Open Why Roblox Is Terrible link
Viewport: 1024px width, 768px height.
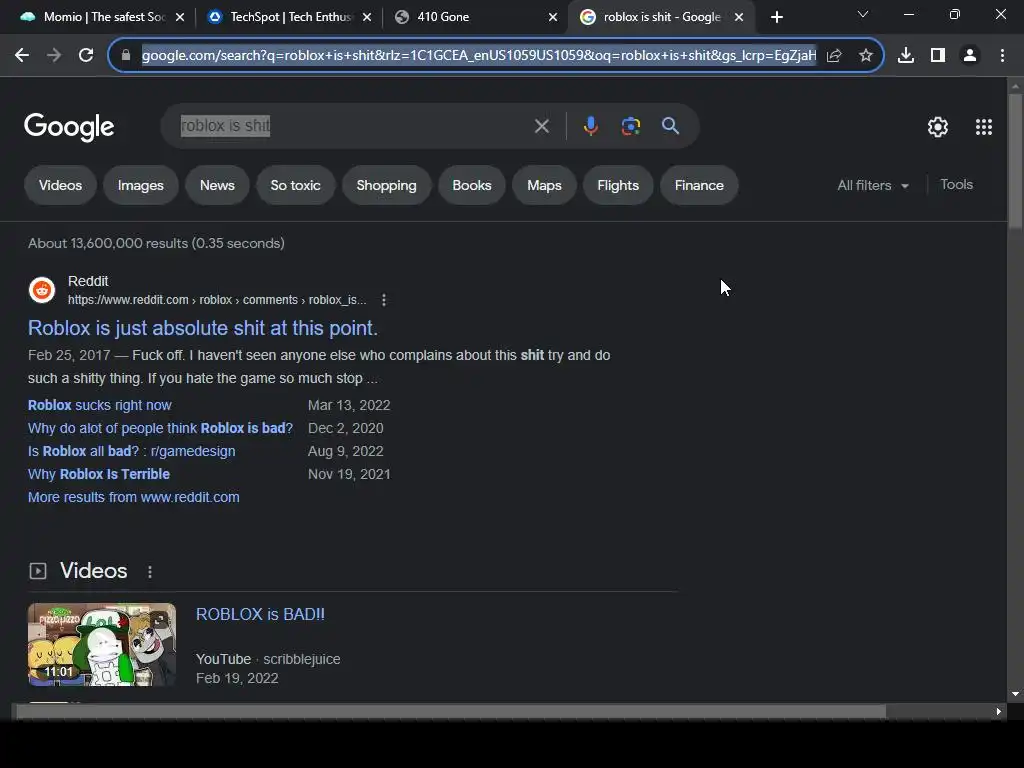coord(99,474)
